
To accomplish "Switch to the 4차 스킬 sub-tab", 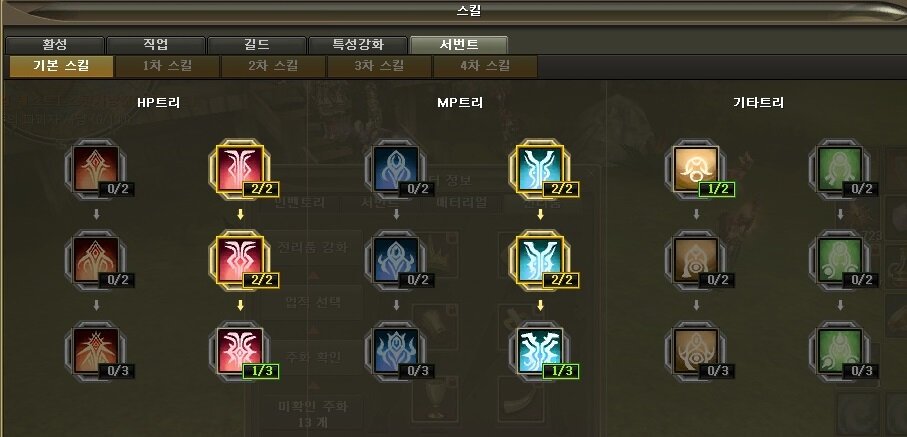I will 485,67.
